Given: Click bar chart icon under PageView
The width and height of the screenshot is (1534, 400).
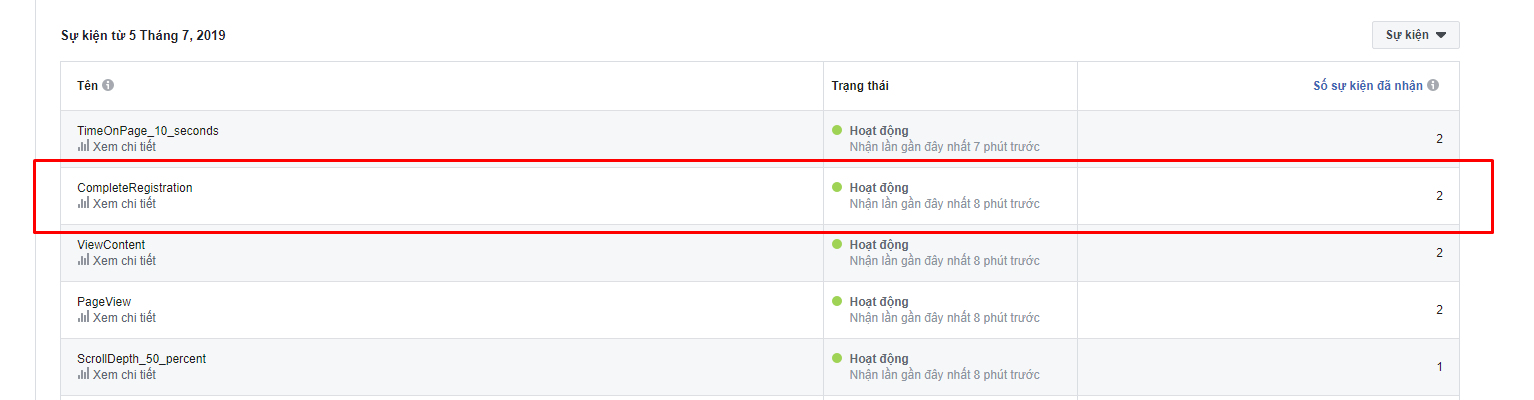Looking at the screenshot, I should click(83, 317).
